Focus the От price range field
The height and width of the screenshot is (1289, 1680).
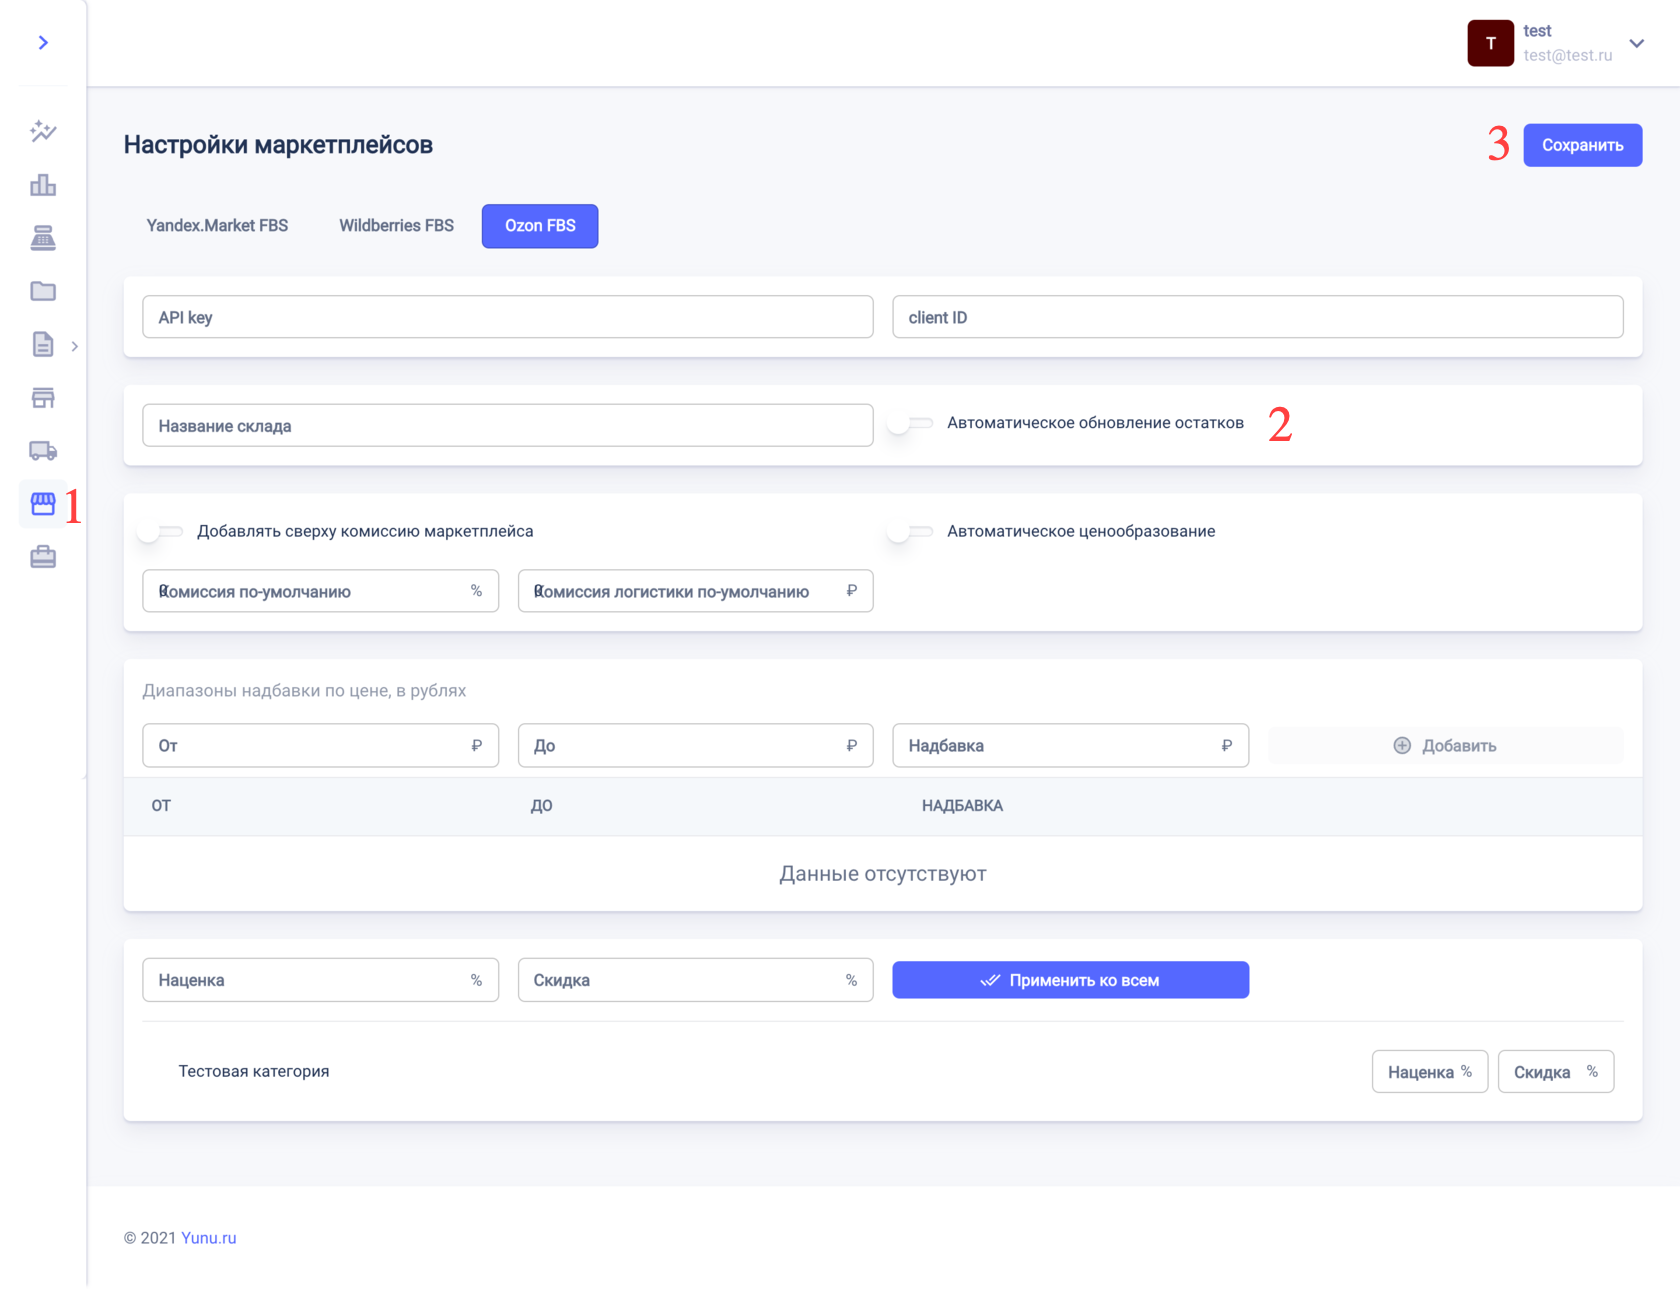320,745
